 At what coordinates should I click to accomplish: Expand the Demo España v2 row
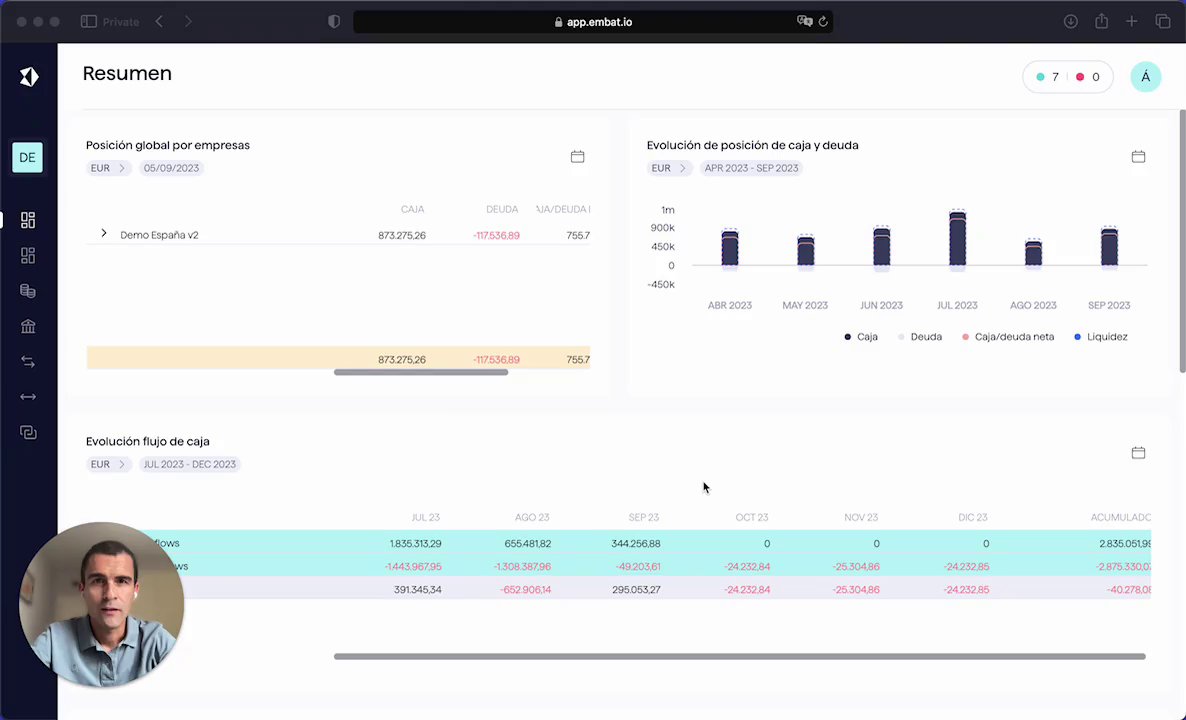point(104,234)
